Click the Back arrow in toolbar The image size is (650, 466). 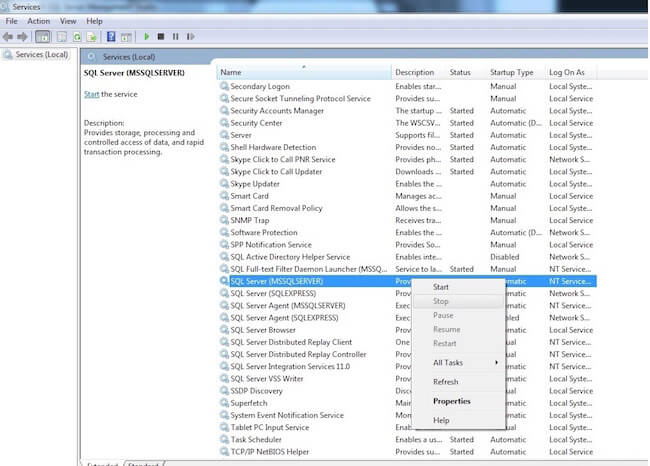click(8, 37)
